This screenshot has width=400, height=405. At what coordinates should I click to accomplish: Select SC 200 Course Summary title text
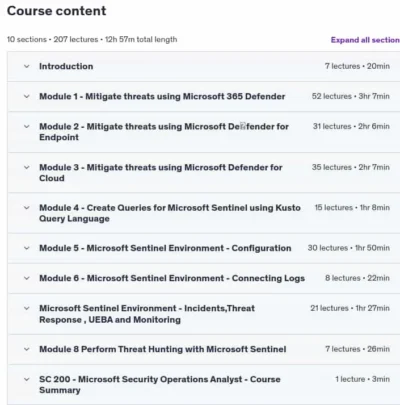pyautogui.click(x=160, y=385)
